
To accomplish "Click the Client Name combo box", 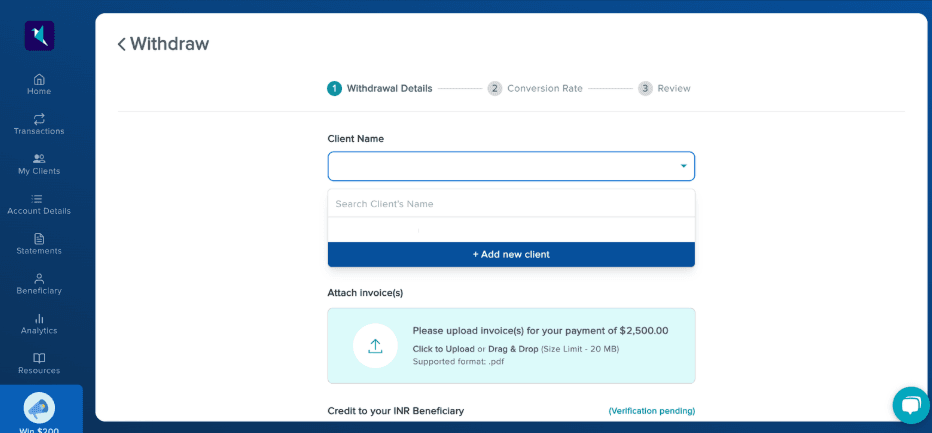I will tap(500, 166).
